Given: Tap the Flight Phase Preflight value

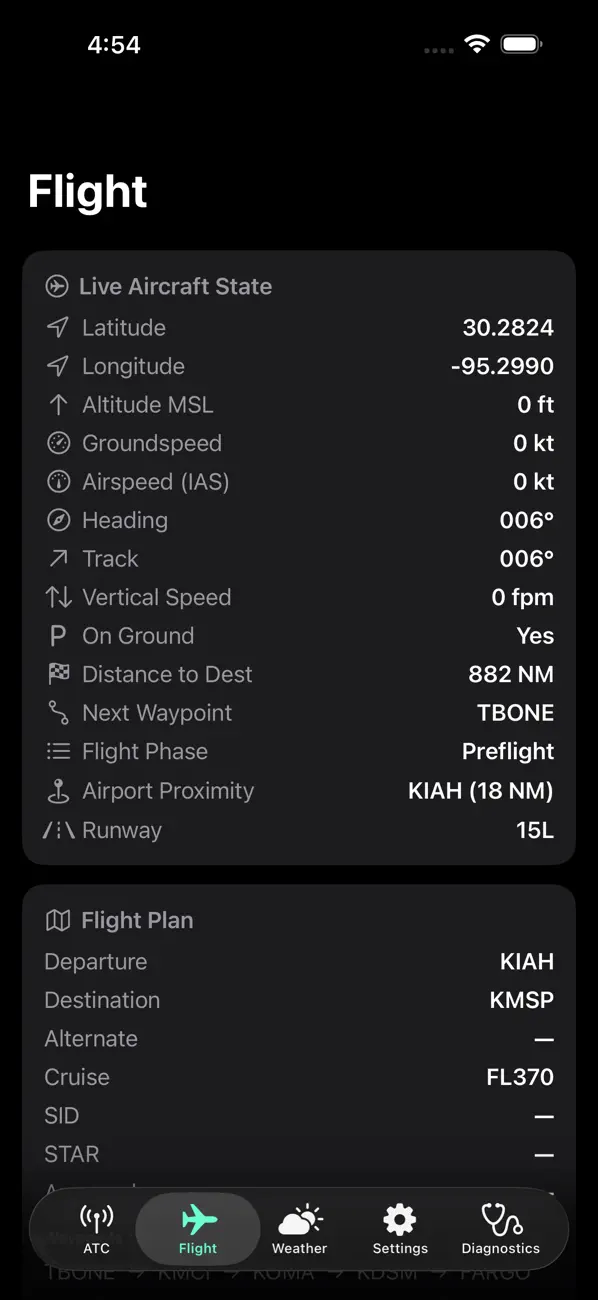Looking at the screenshot, I should point(507,751).
